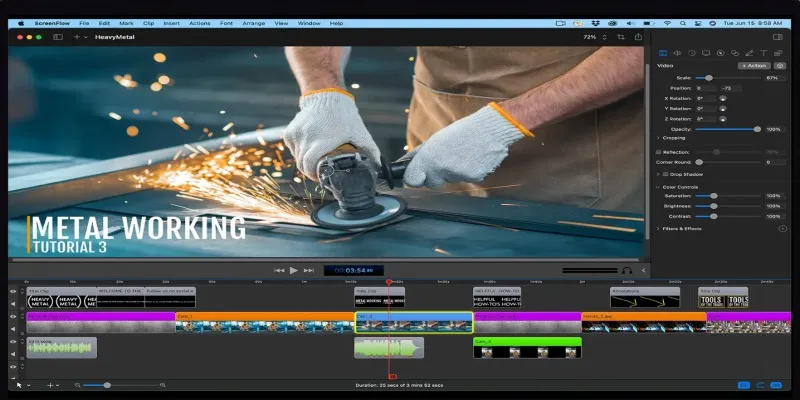
Task: Click the X Rotation dial knob
Action: pyautogui.click(x=723, y=98)
